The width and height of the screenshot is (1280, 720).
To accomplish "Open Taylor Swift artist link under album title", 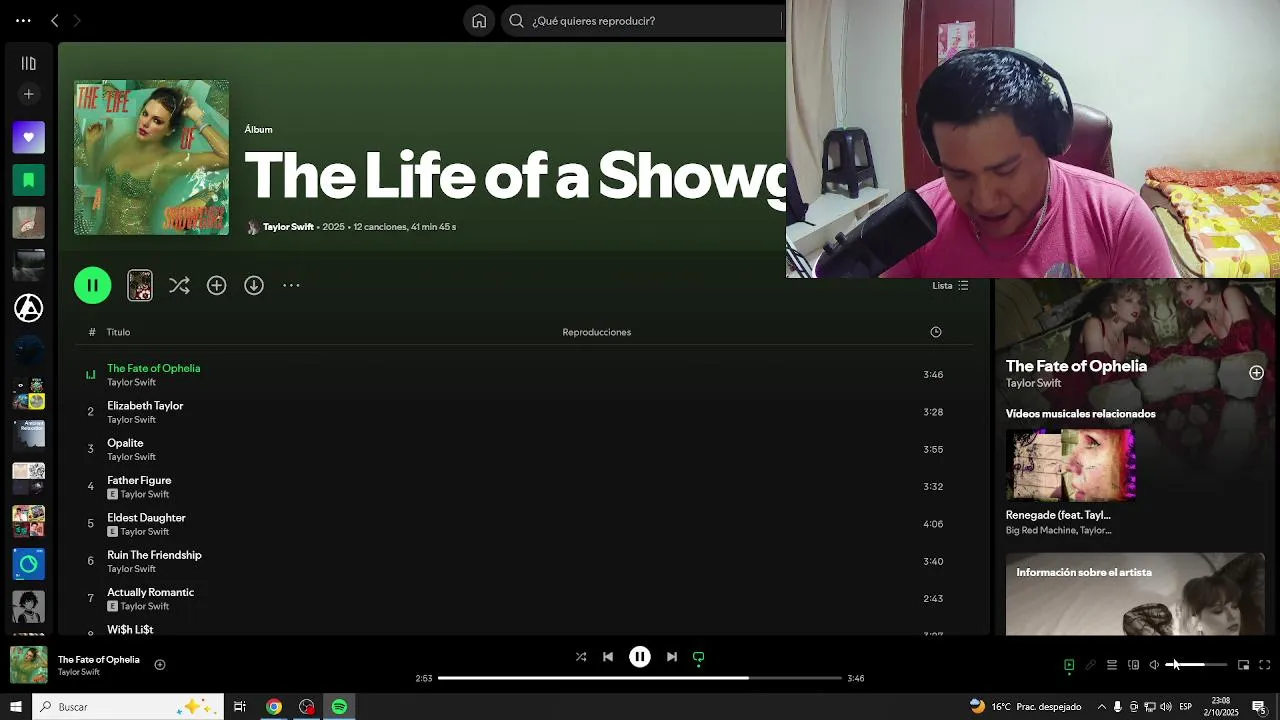I will pos(288,227).
